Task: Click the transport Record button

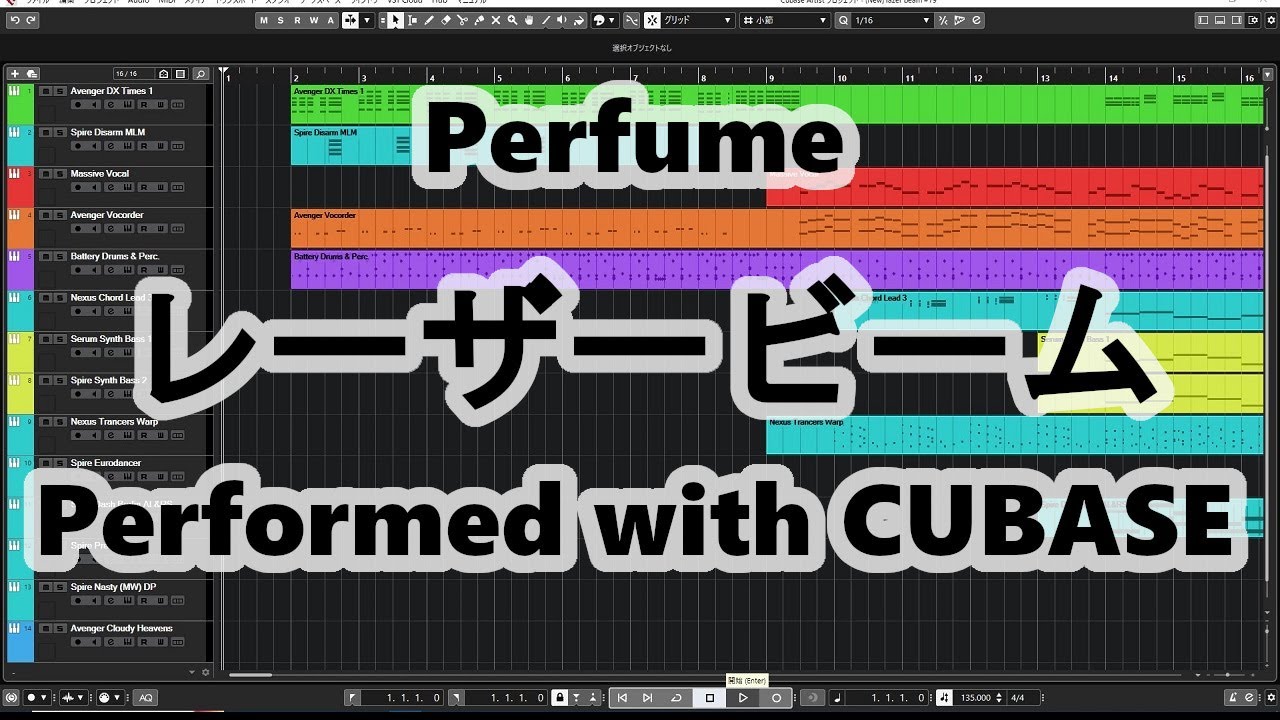Action: [776, 698]
